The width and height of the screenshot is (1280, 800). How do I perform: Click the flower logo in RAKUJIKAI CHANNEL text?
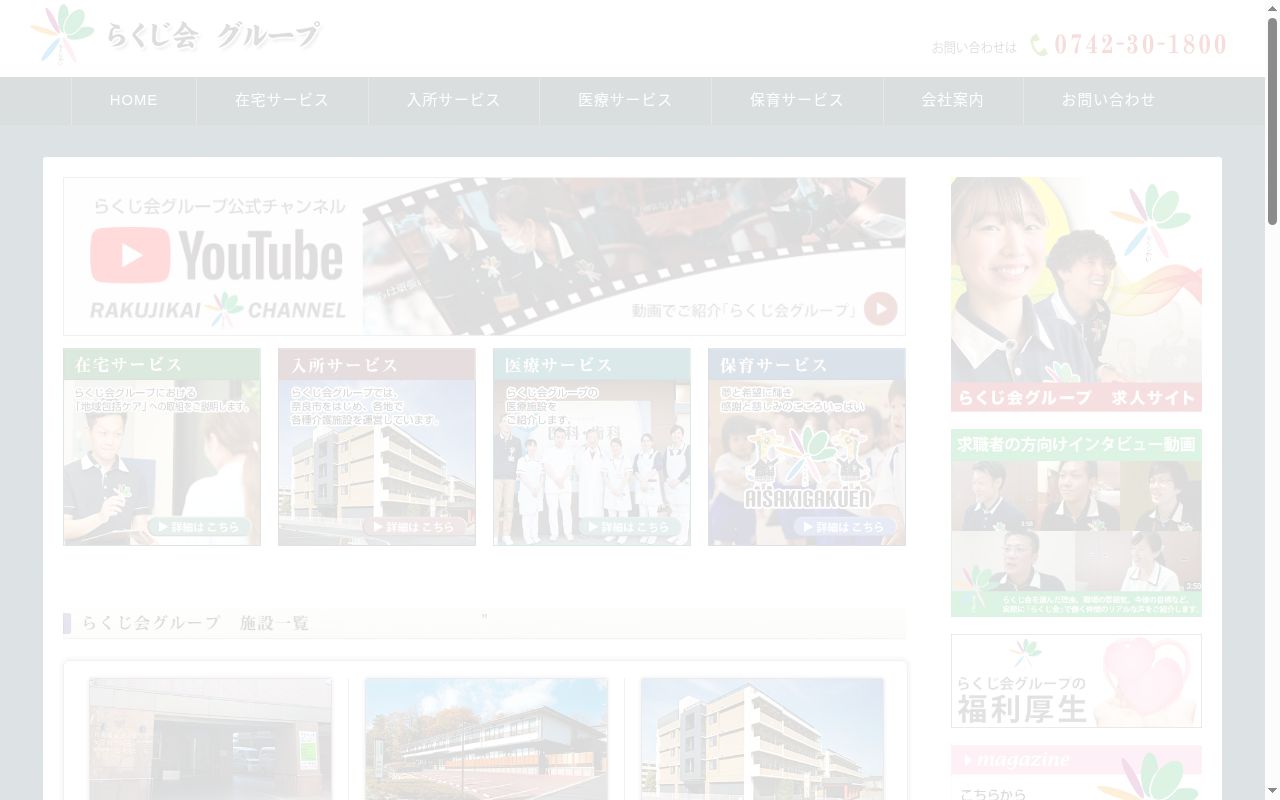[224, 310]
